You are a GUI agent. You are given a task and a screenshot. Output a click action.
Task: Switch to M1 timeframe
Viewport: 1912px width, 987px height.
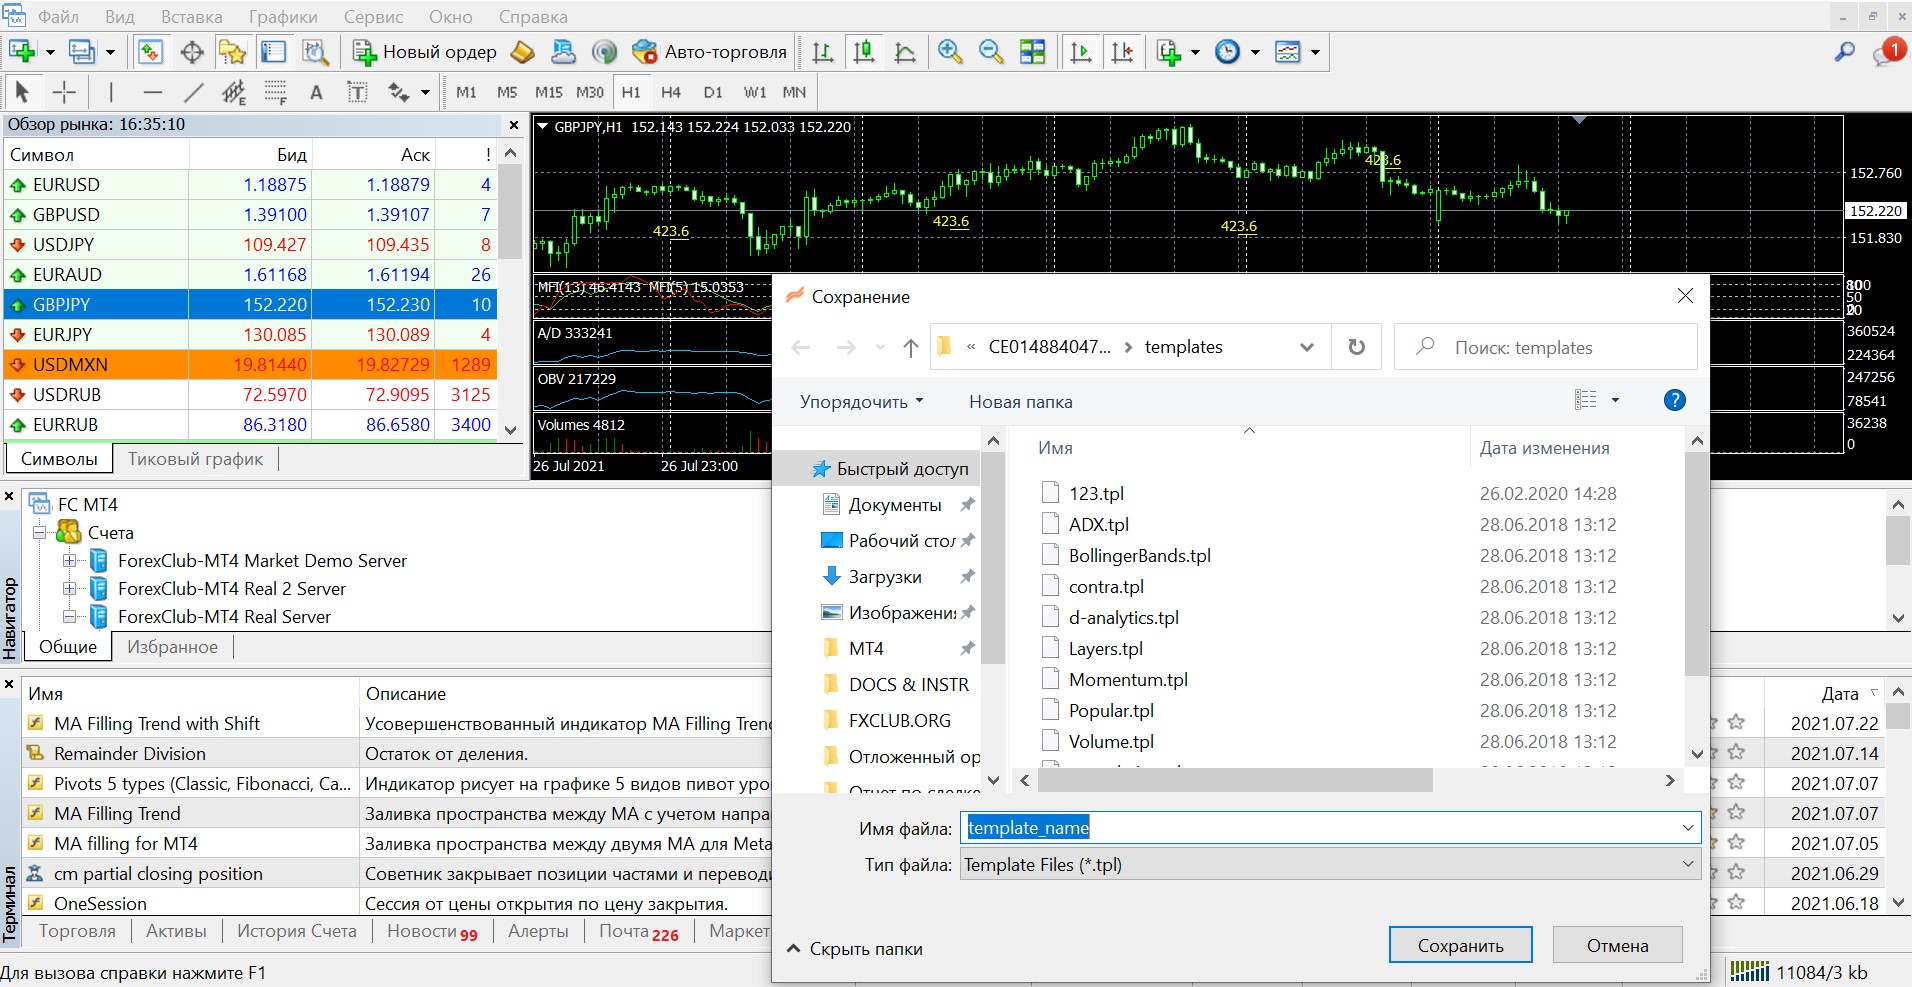pyautogui.click(x=466, y=92)
